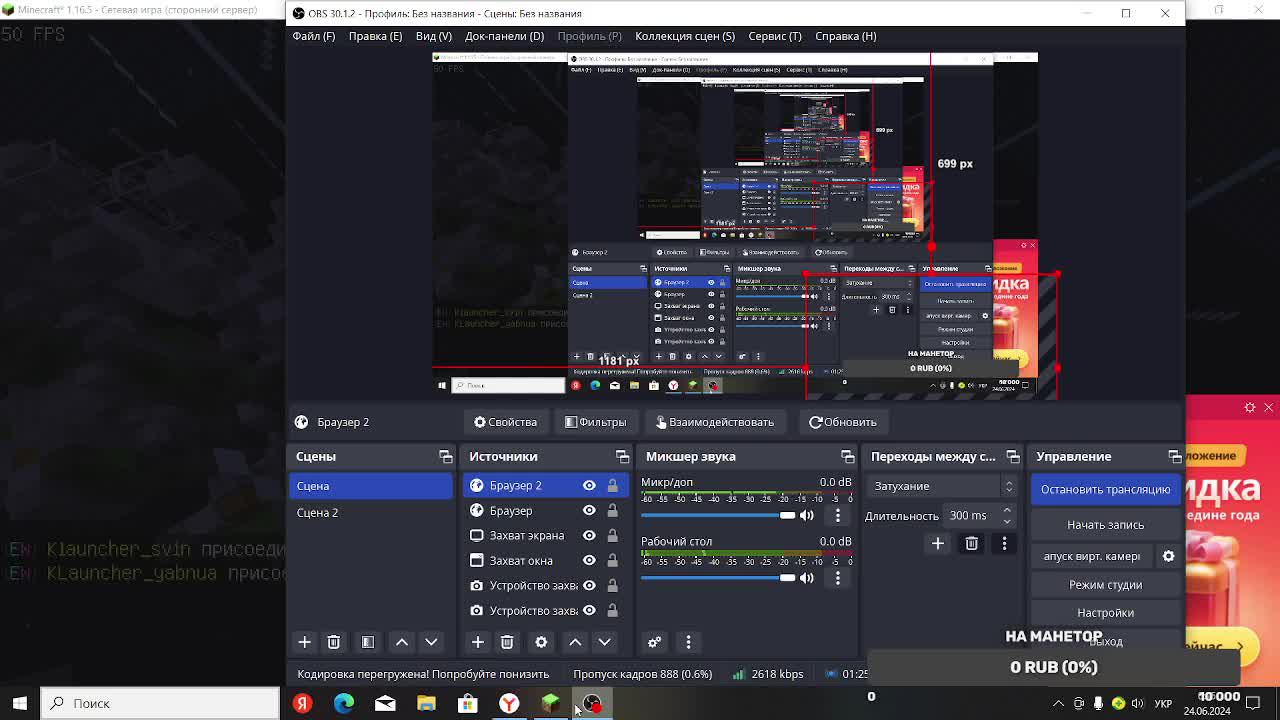Viewport: 1280px width, 720px height.
Task: Increase transition duration with up arrow
Action: coord(1007,511)
